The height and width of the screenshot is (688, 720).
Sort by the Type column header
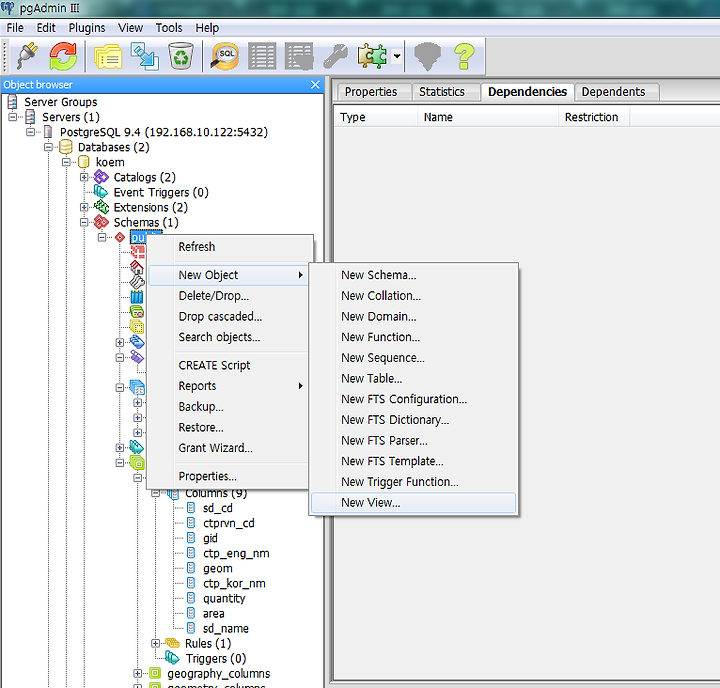[x=376, y=117]
